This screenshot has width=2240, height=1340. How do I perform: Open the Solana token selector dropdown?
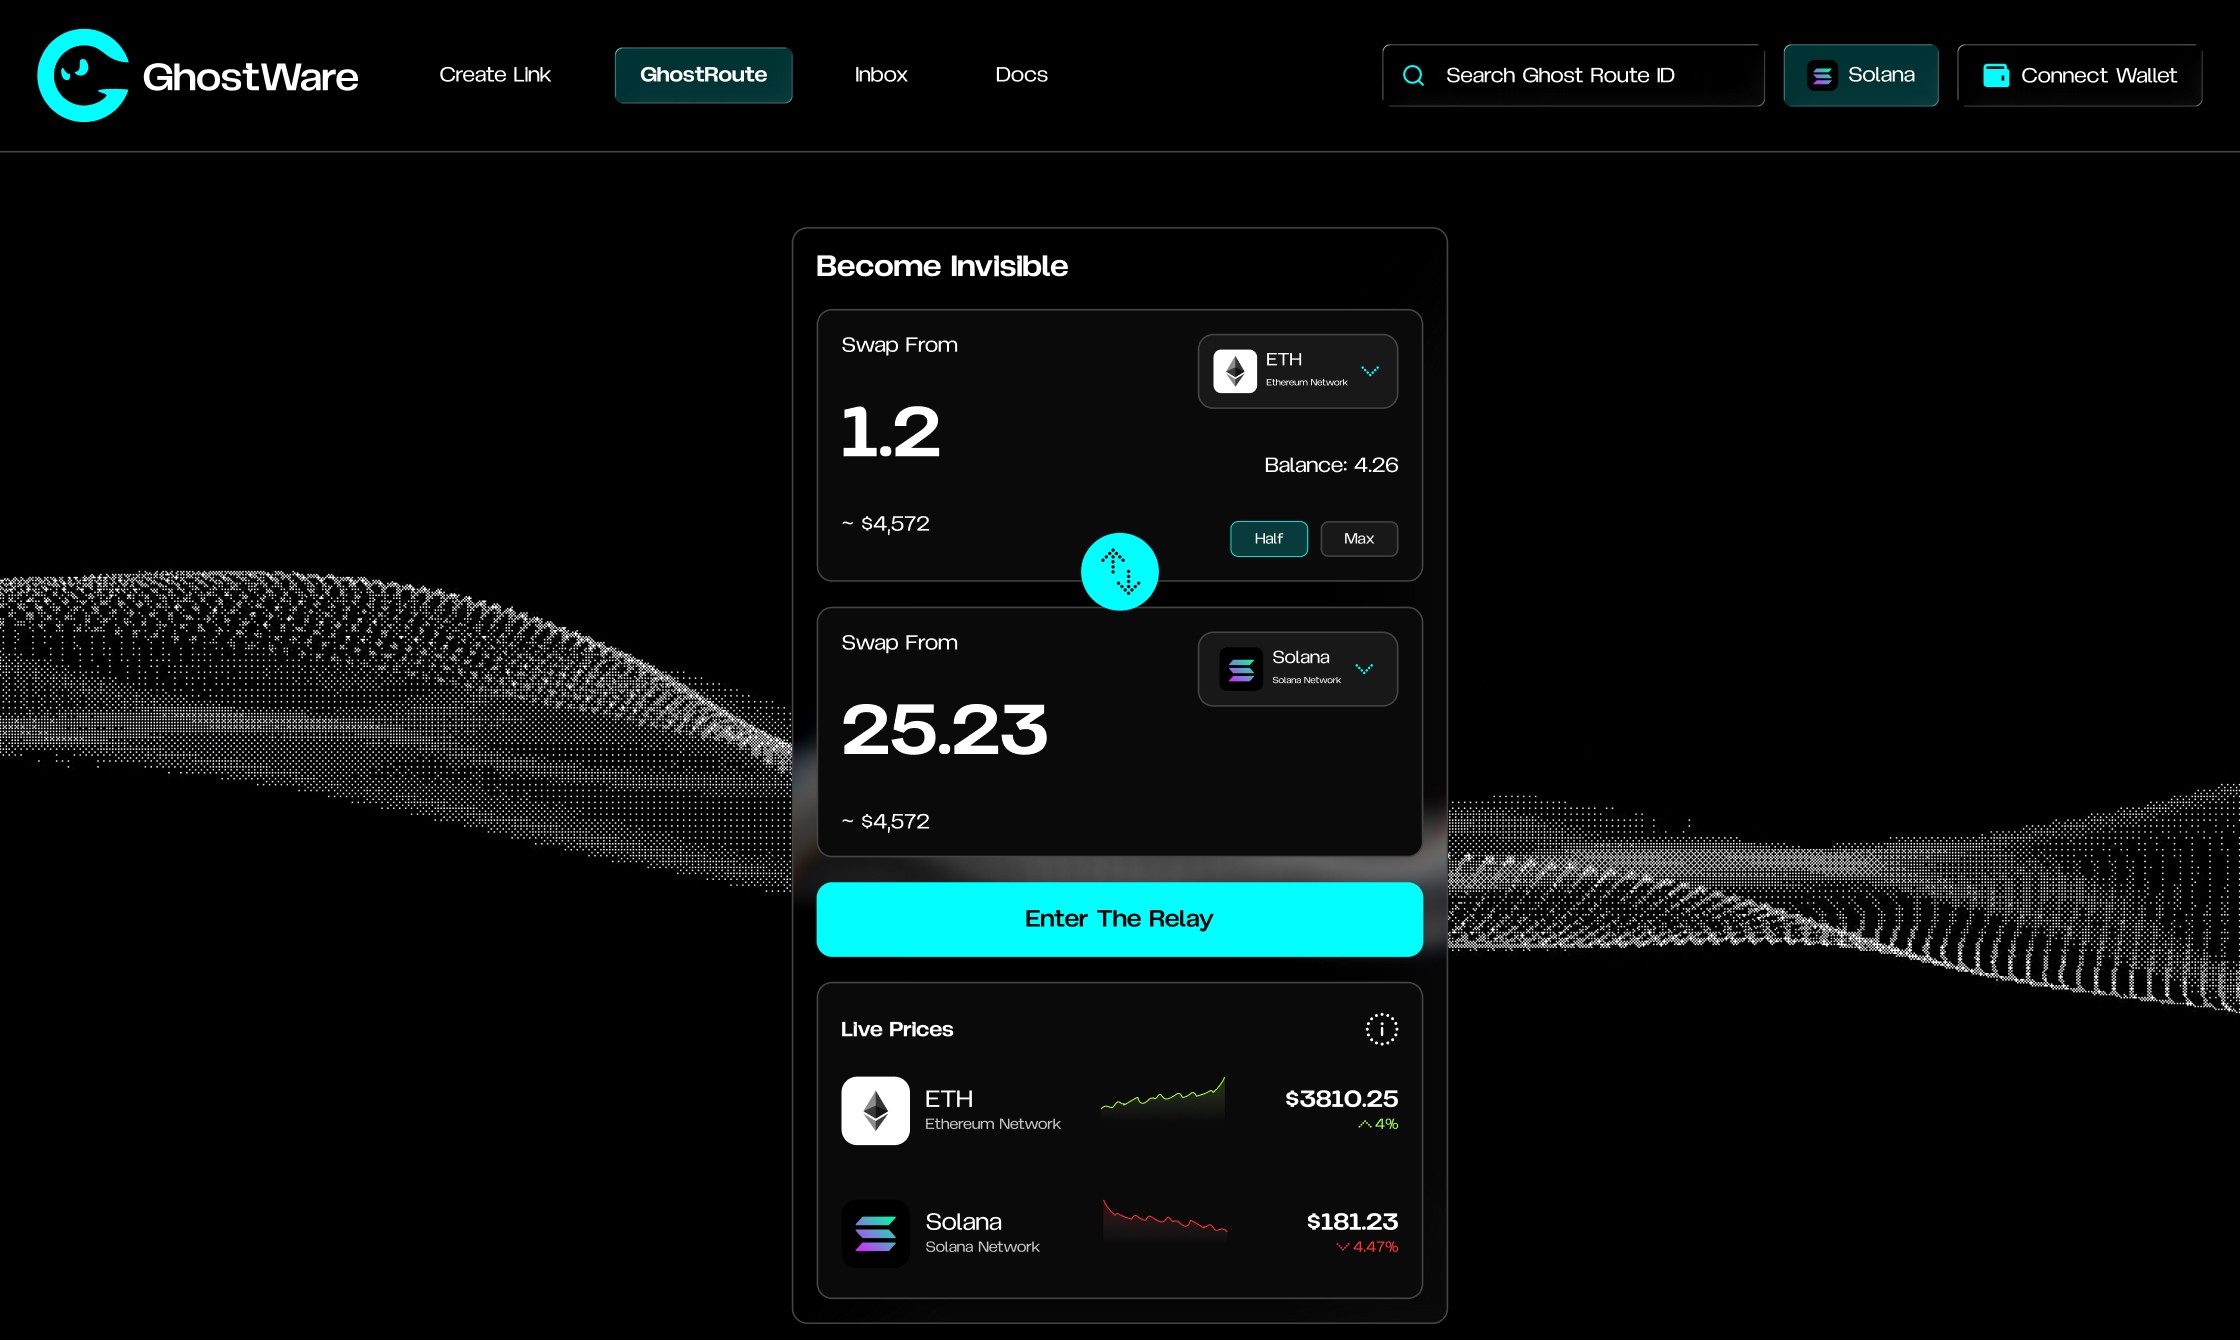1297,669
